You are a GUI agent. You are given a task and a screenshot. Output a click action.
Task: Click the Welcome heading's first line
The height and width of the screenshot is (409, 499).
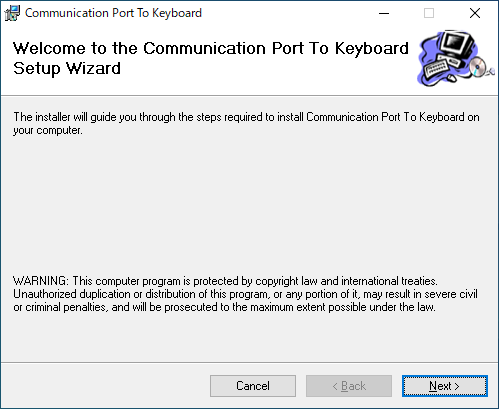pos(211,48)
